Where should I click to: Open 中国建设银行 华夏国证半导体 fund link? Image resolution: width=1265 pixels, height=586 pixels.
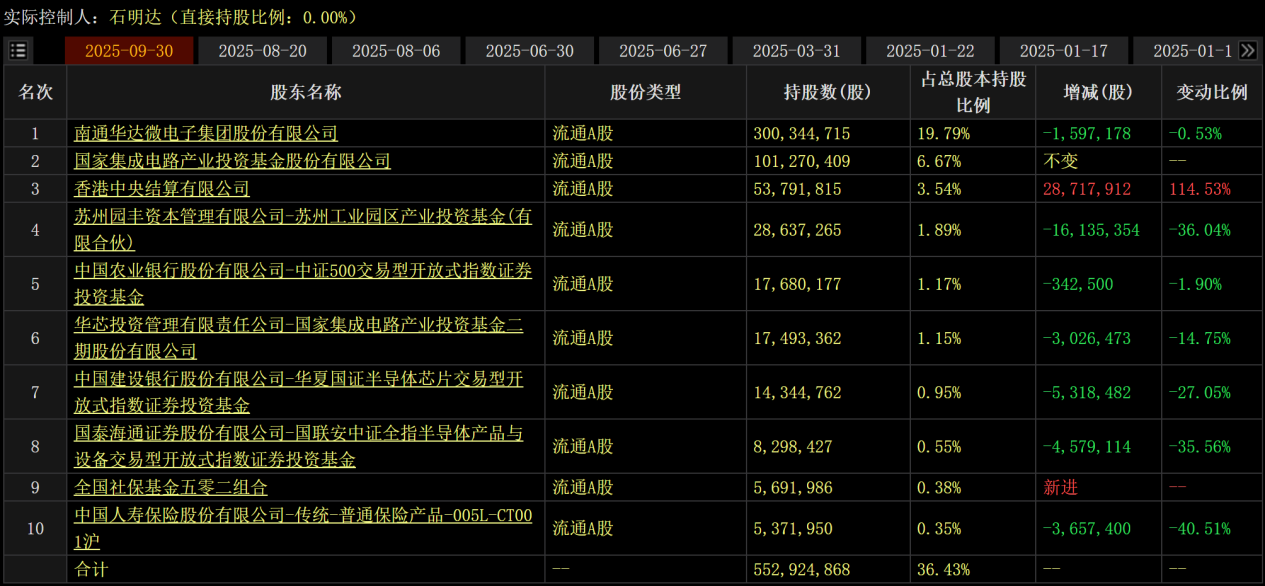pos(298,392)
